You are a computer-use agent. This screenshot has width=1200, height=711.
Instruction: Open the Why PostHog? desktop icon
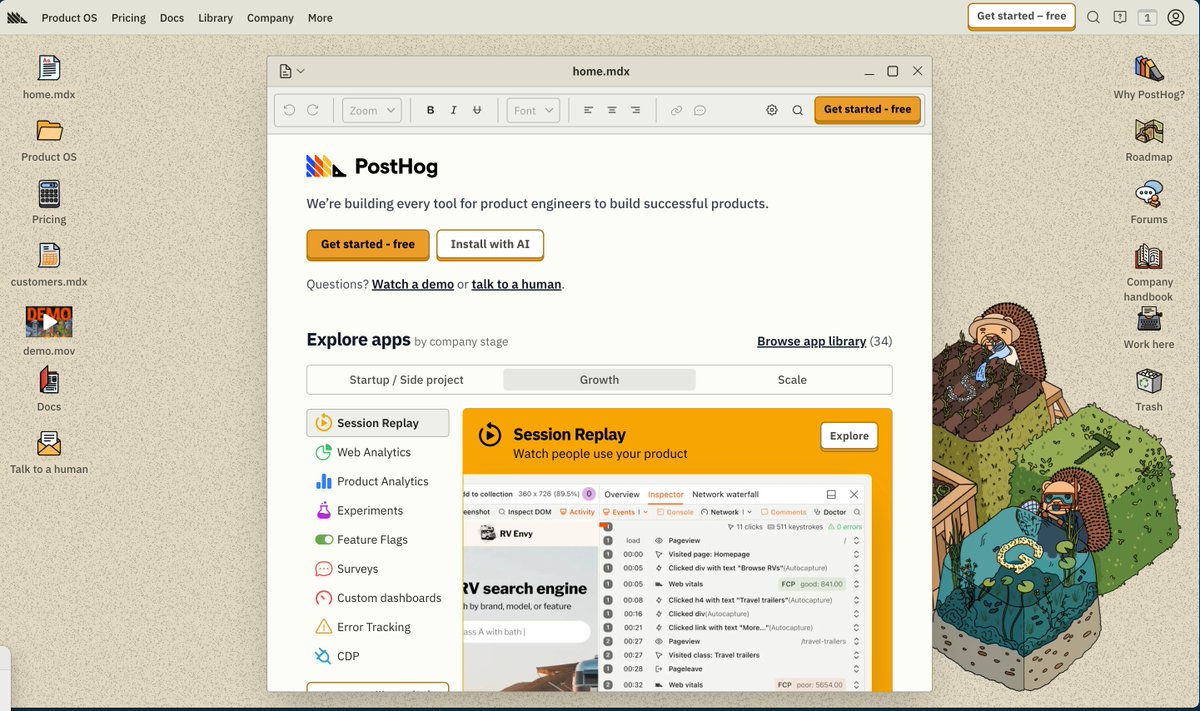pyautogui.click(x=1149, y=69)
